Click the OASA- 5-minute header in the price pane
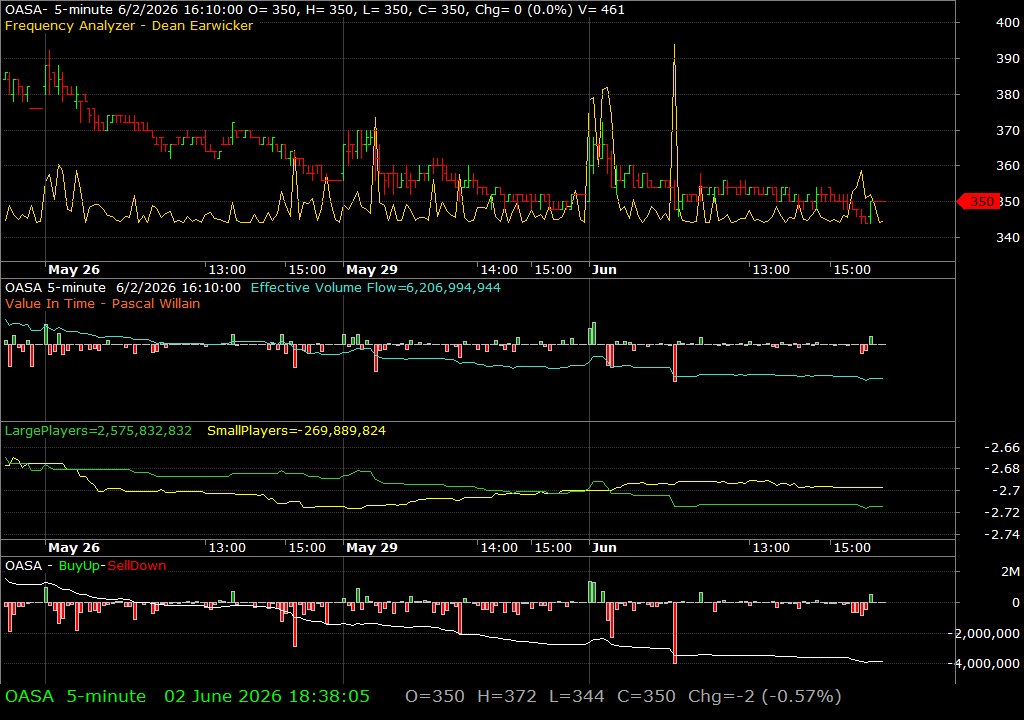Image resolution: width=1024 pixels, height=720 pixels. (x=57, y=10)
